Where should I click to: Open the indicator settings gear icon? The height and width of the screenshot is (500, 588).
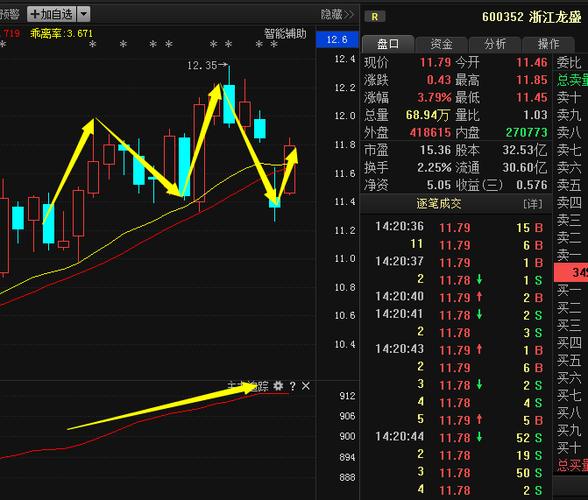[x=278, y=386]
